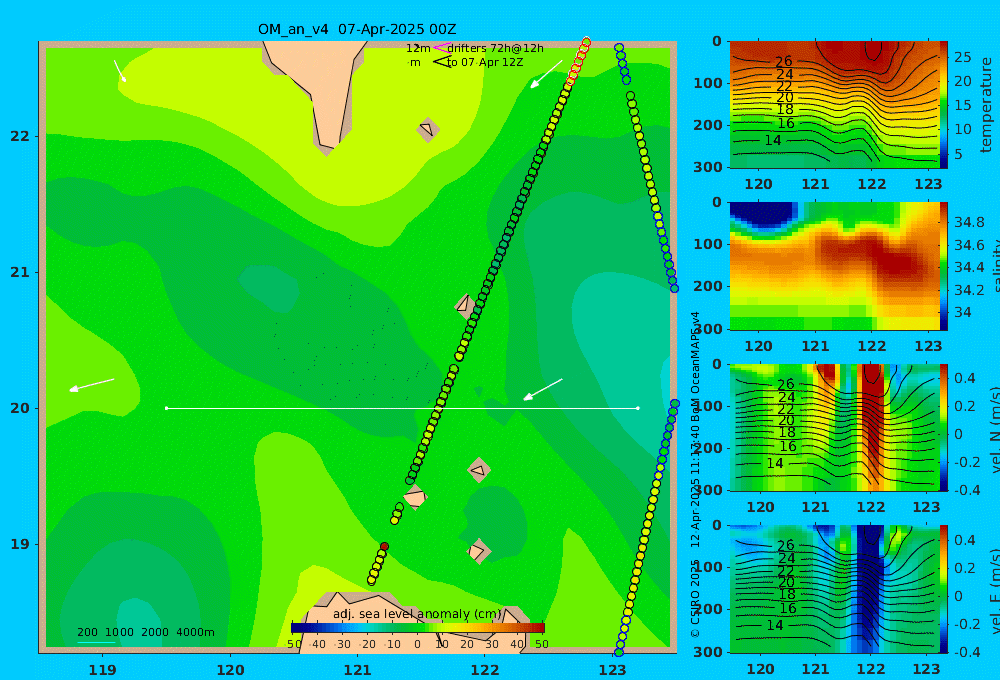Viewport: 1000px width, 680px height.
Task: Click the vertical 'temperature' axis label
Action: 986,105
